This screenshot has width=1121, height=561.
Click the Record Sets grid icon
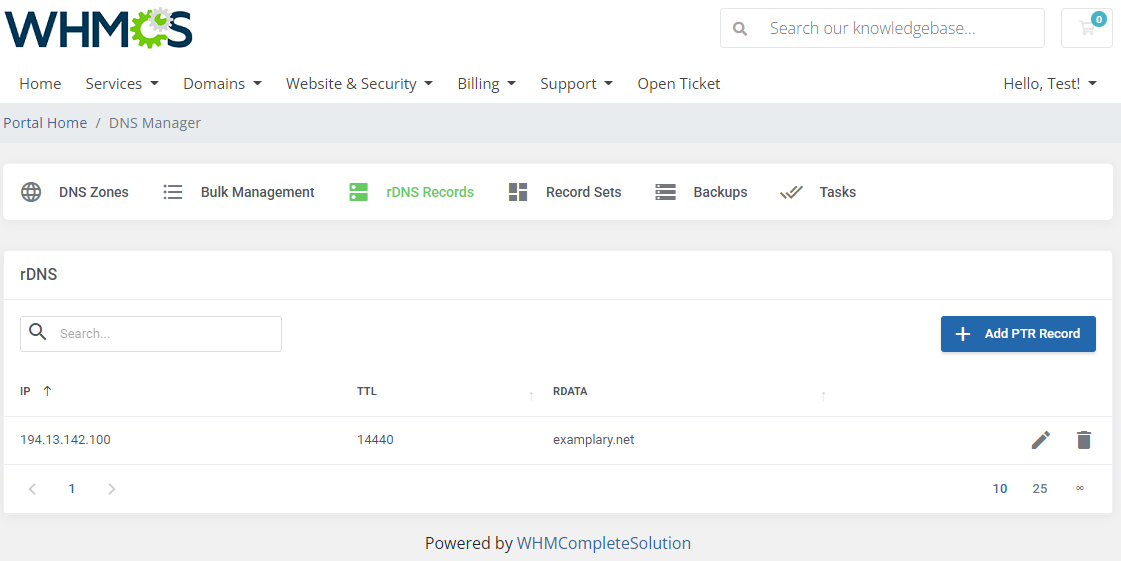518,192
